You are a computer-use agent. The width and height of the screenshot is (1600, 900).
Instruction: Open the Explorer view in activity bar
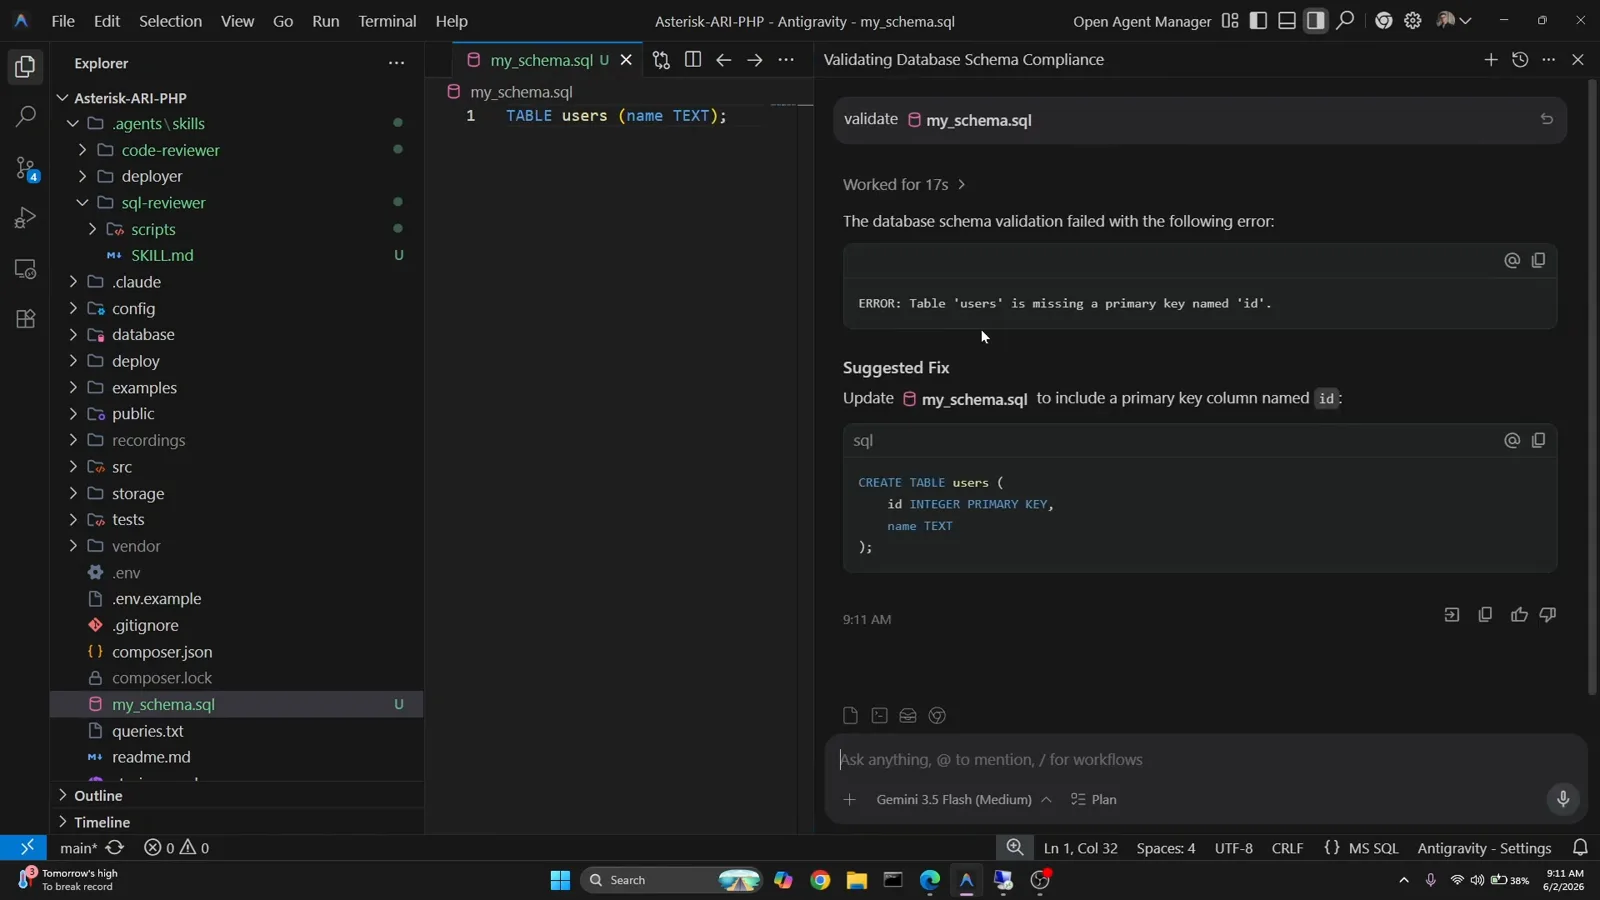click(25, 67)
